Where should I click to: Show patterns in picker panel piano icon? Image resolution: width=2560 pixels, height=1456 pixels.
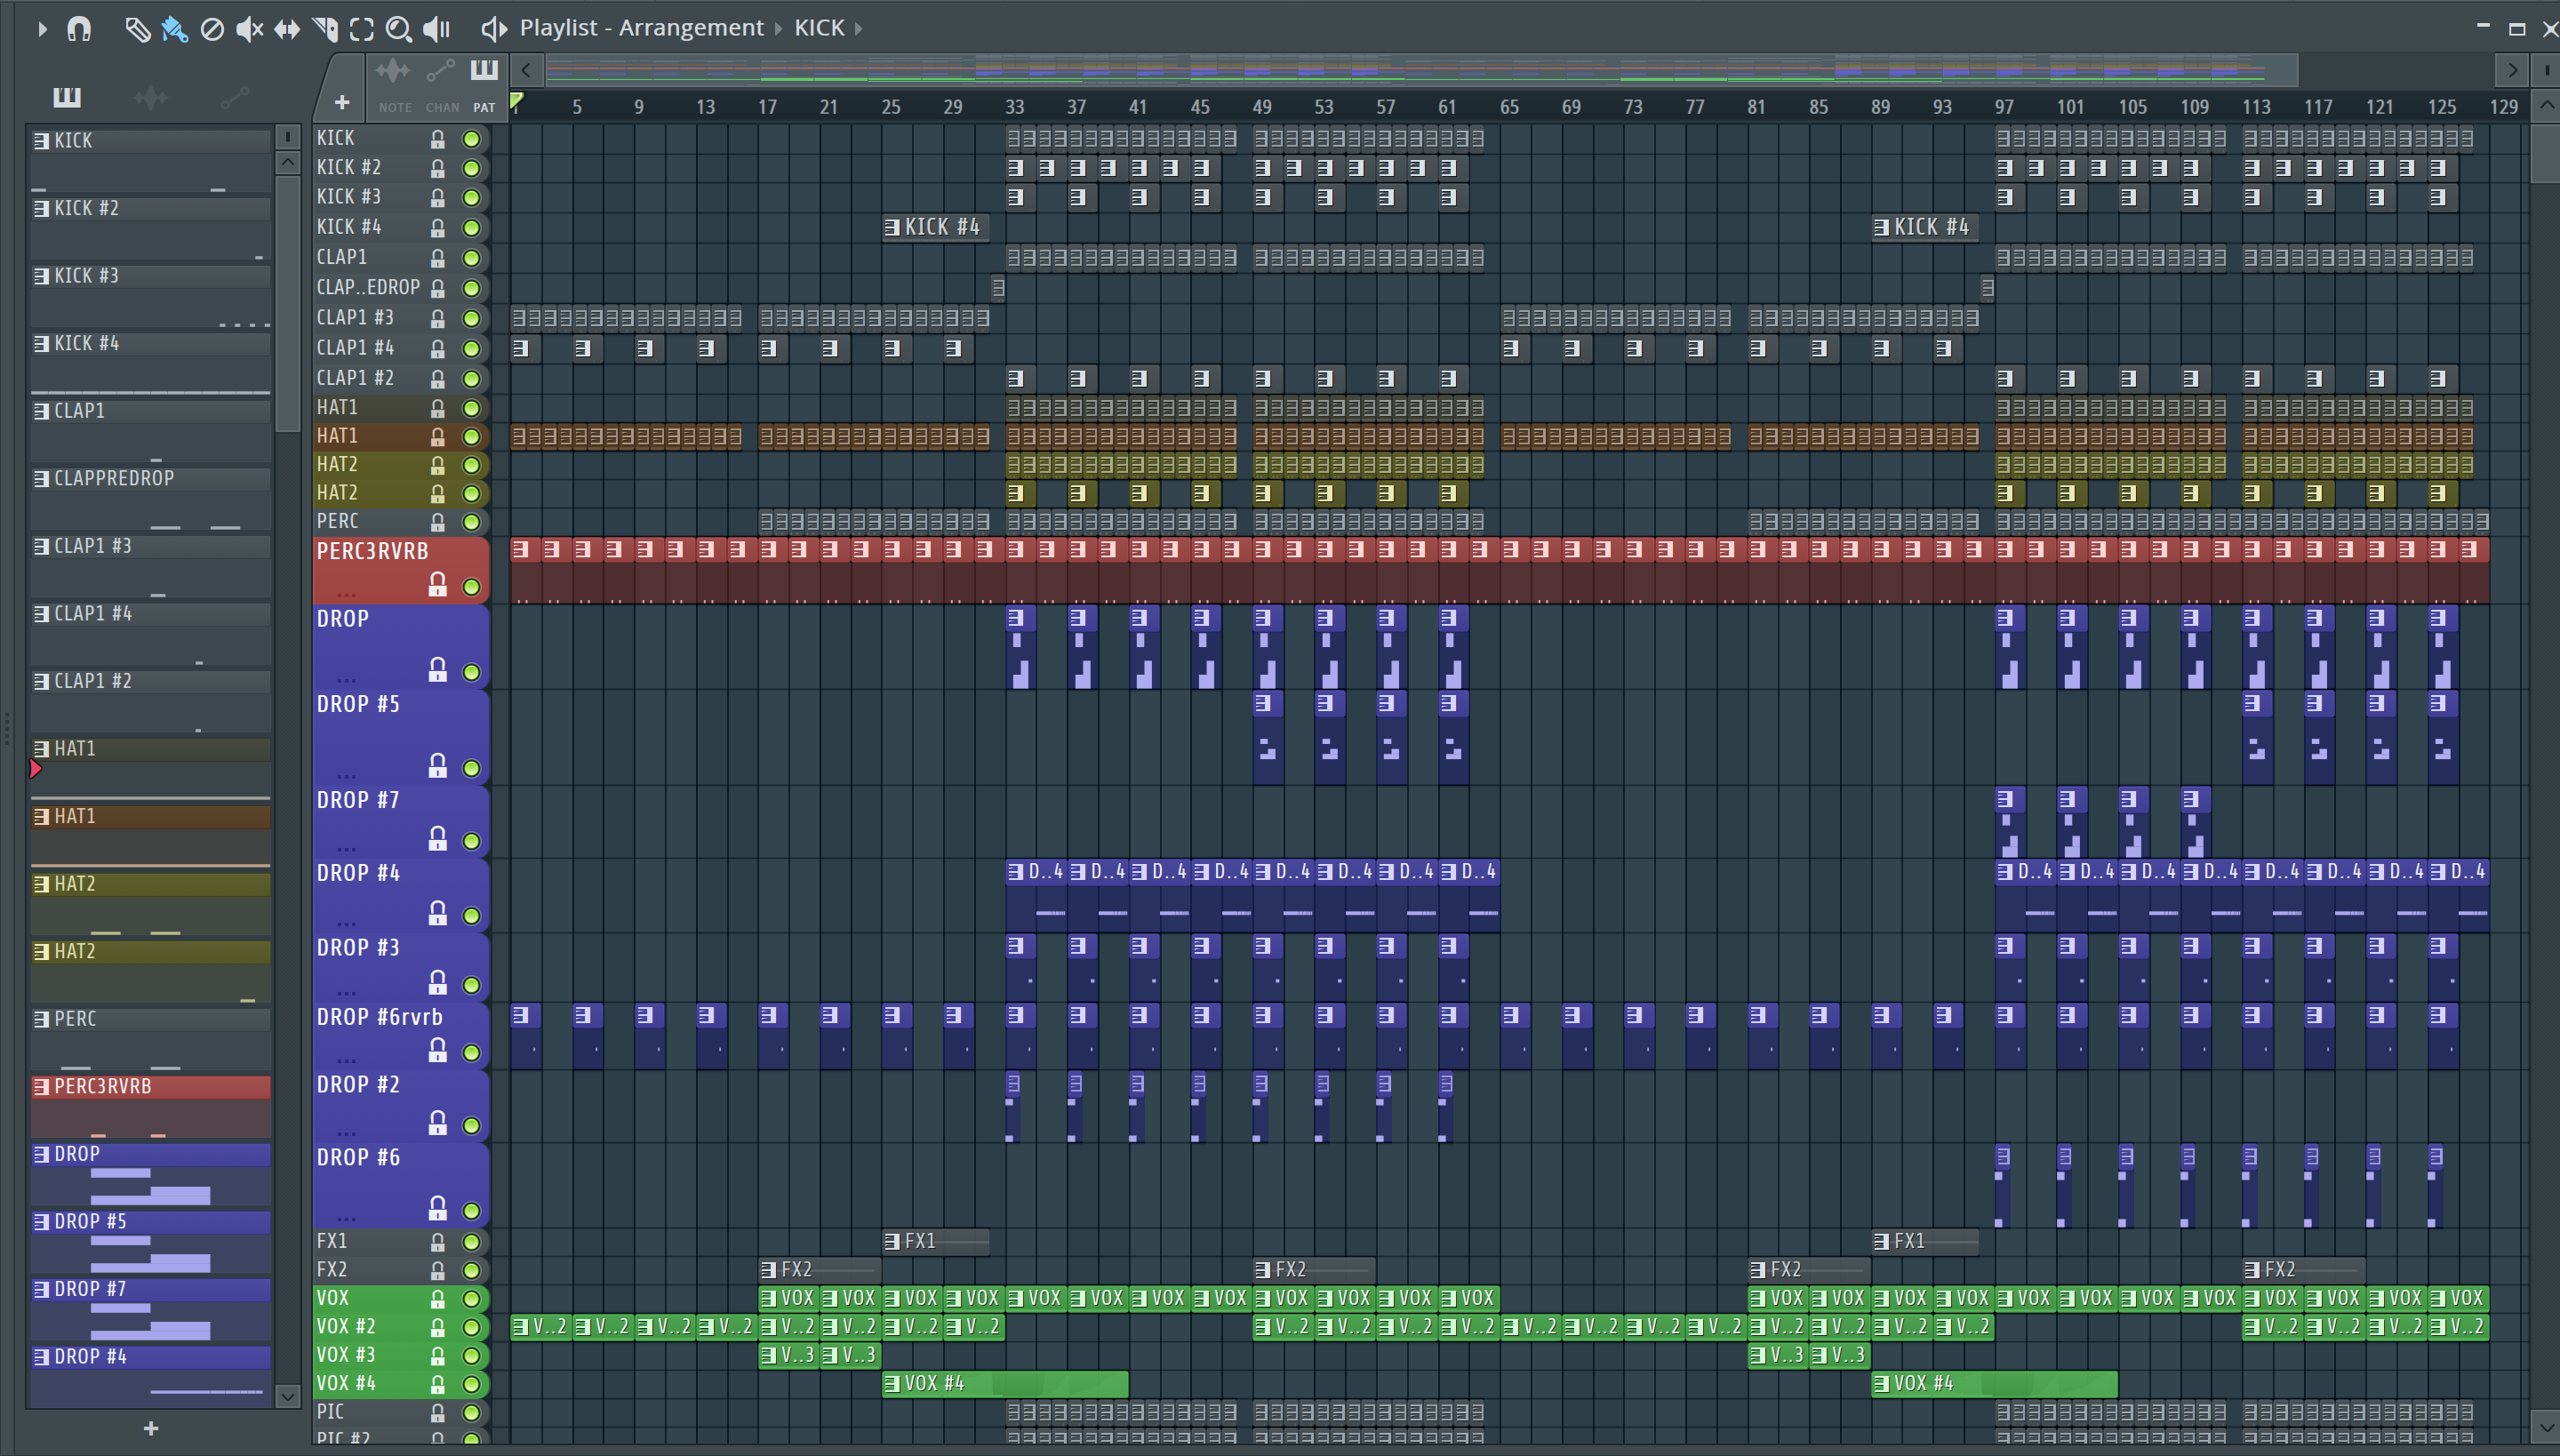67,96
